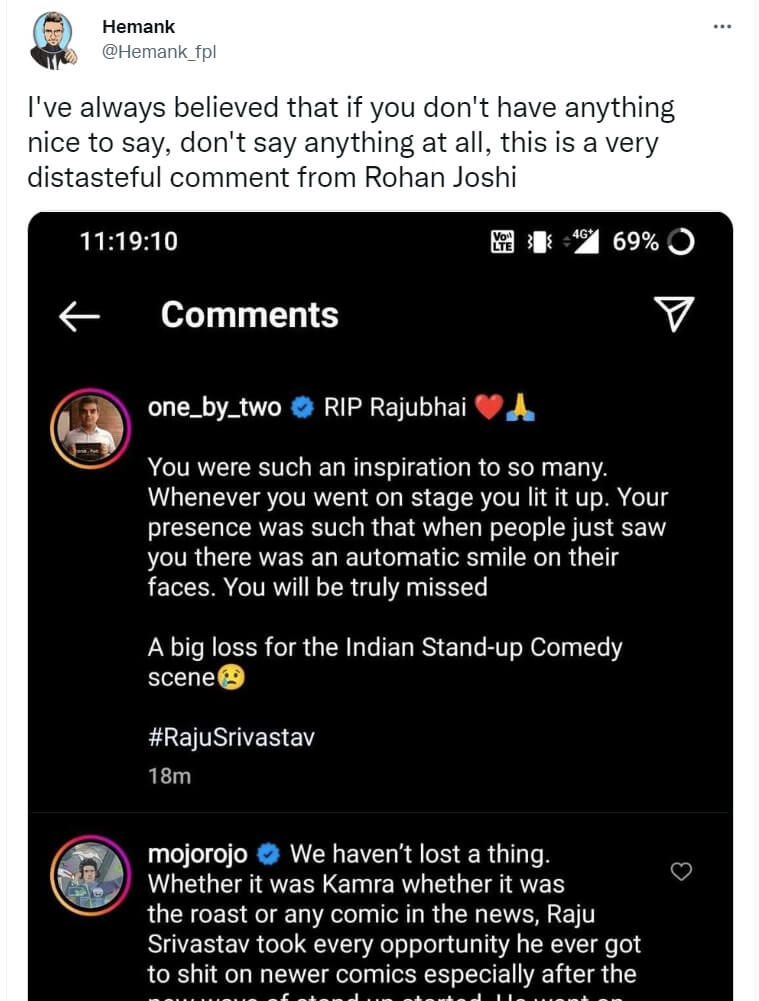Click the one_by_two verified badge
759x1001 pixels.
click(x=302, y=408)
